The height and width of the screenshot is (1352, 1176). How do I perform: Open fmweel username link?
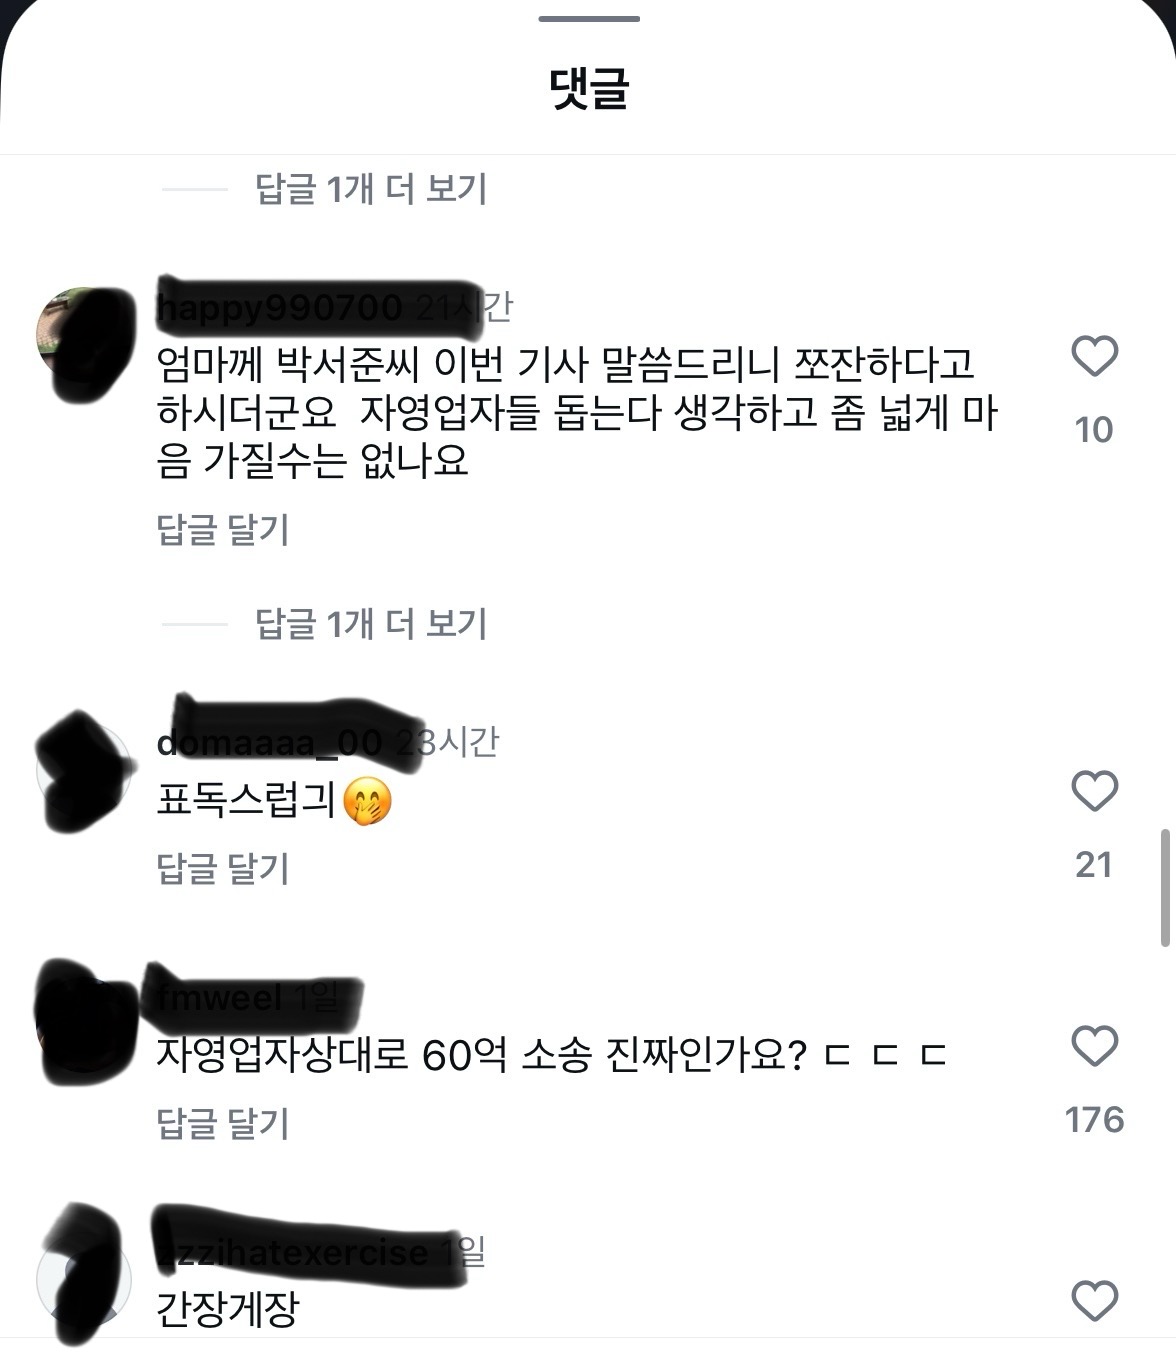220,997
